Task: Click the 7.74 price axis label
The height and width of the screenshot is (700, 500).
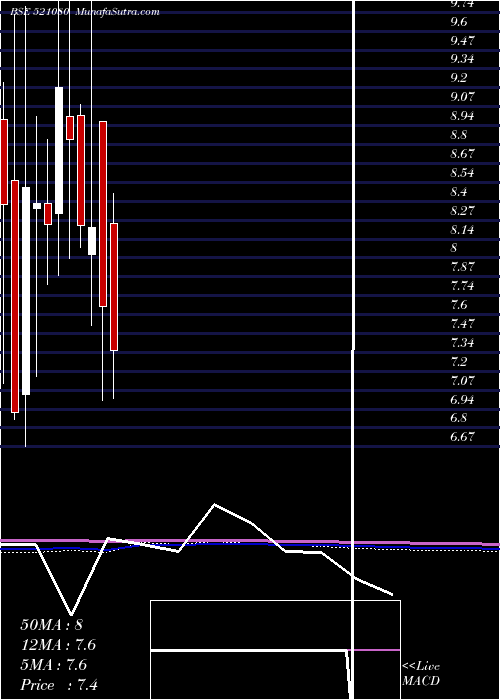Action: point(462,286)
